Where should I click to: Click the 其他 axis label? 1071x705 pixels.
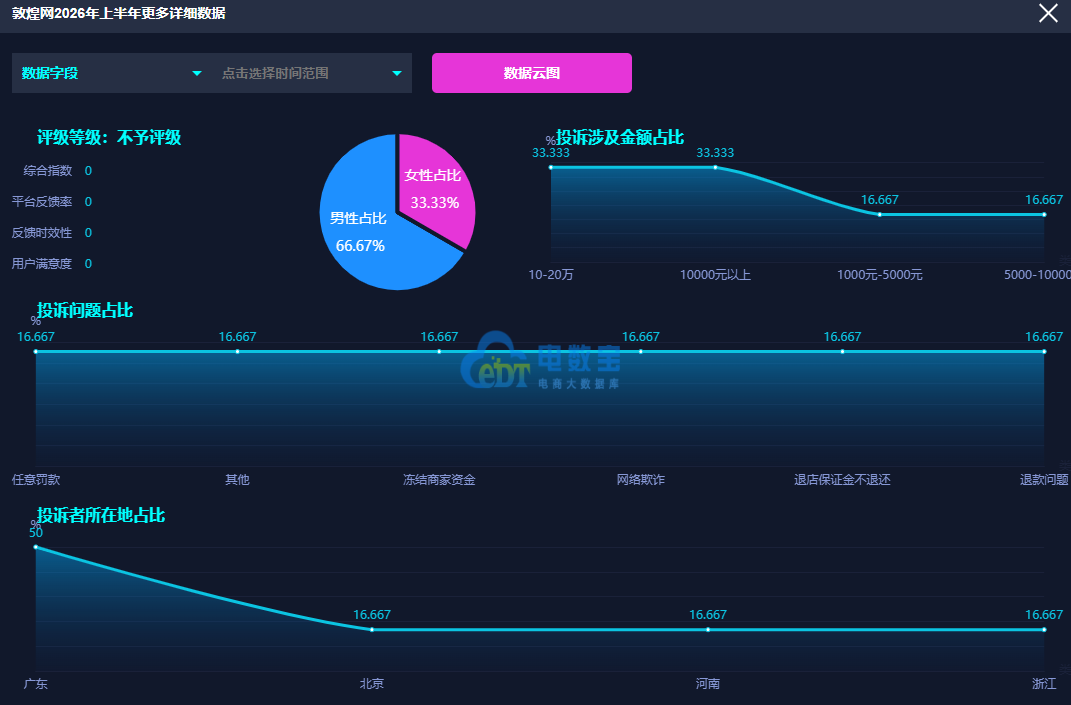pyautogui.click(x=237, y=480)
